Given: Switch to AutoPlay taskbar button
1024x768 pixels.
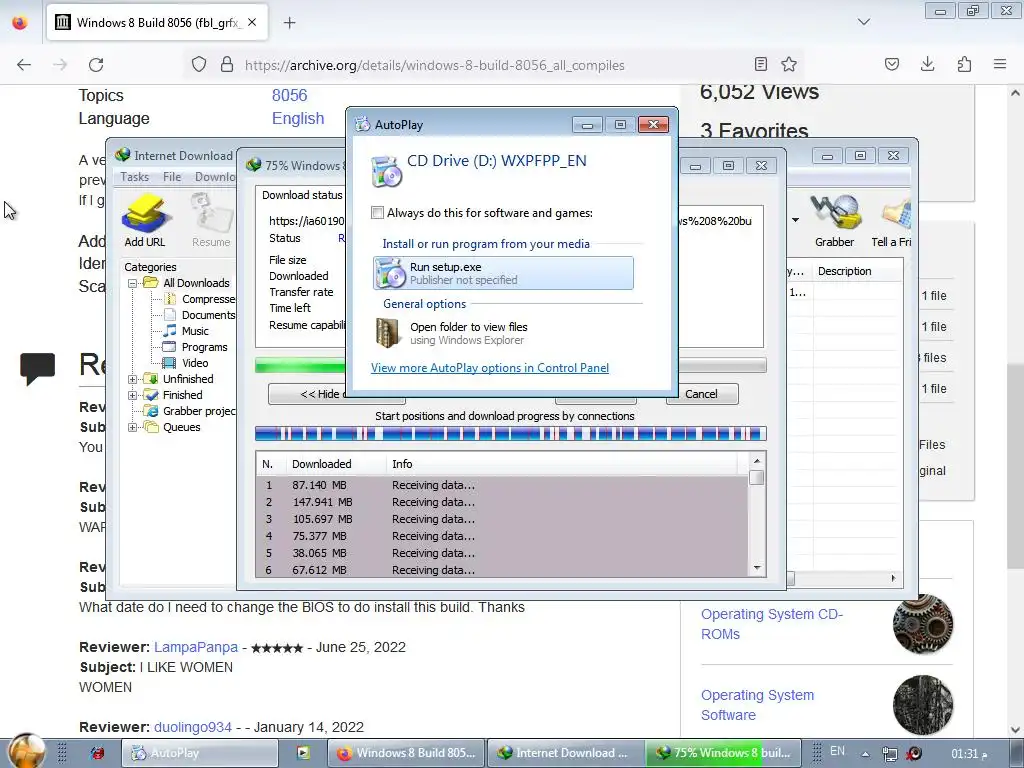Looking at the screenshot, I should pyautogui.click(x=200, y=753).
